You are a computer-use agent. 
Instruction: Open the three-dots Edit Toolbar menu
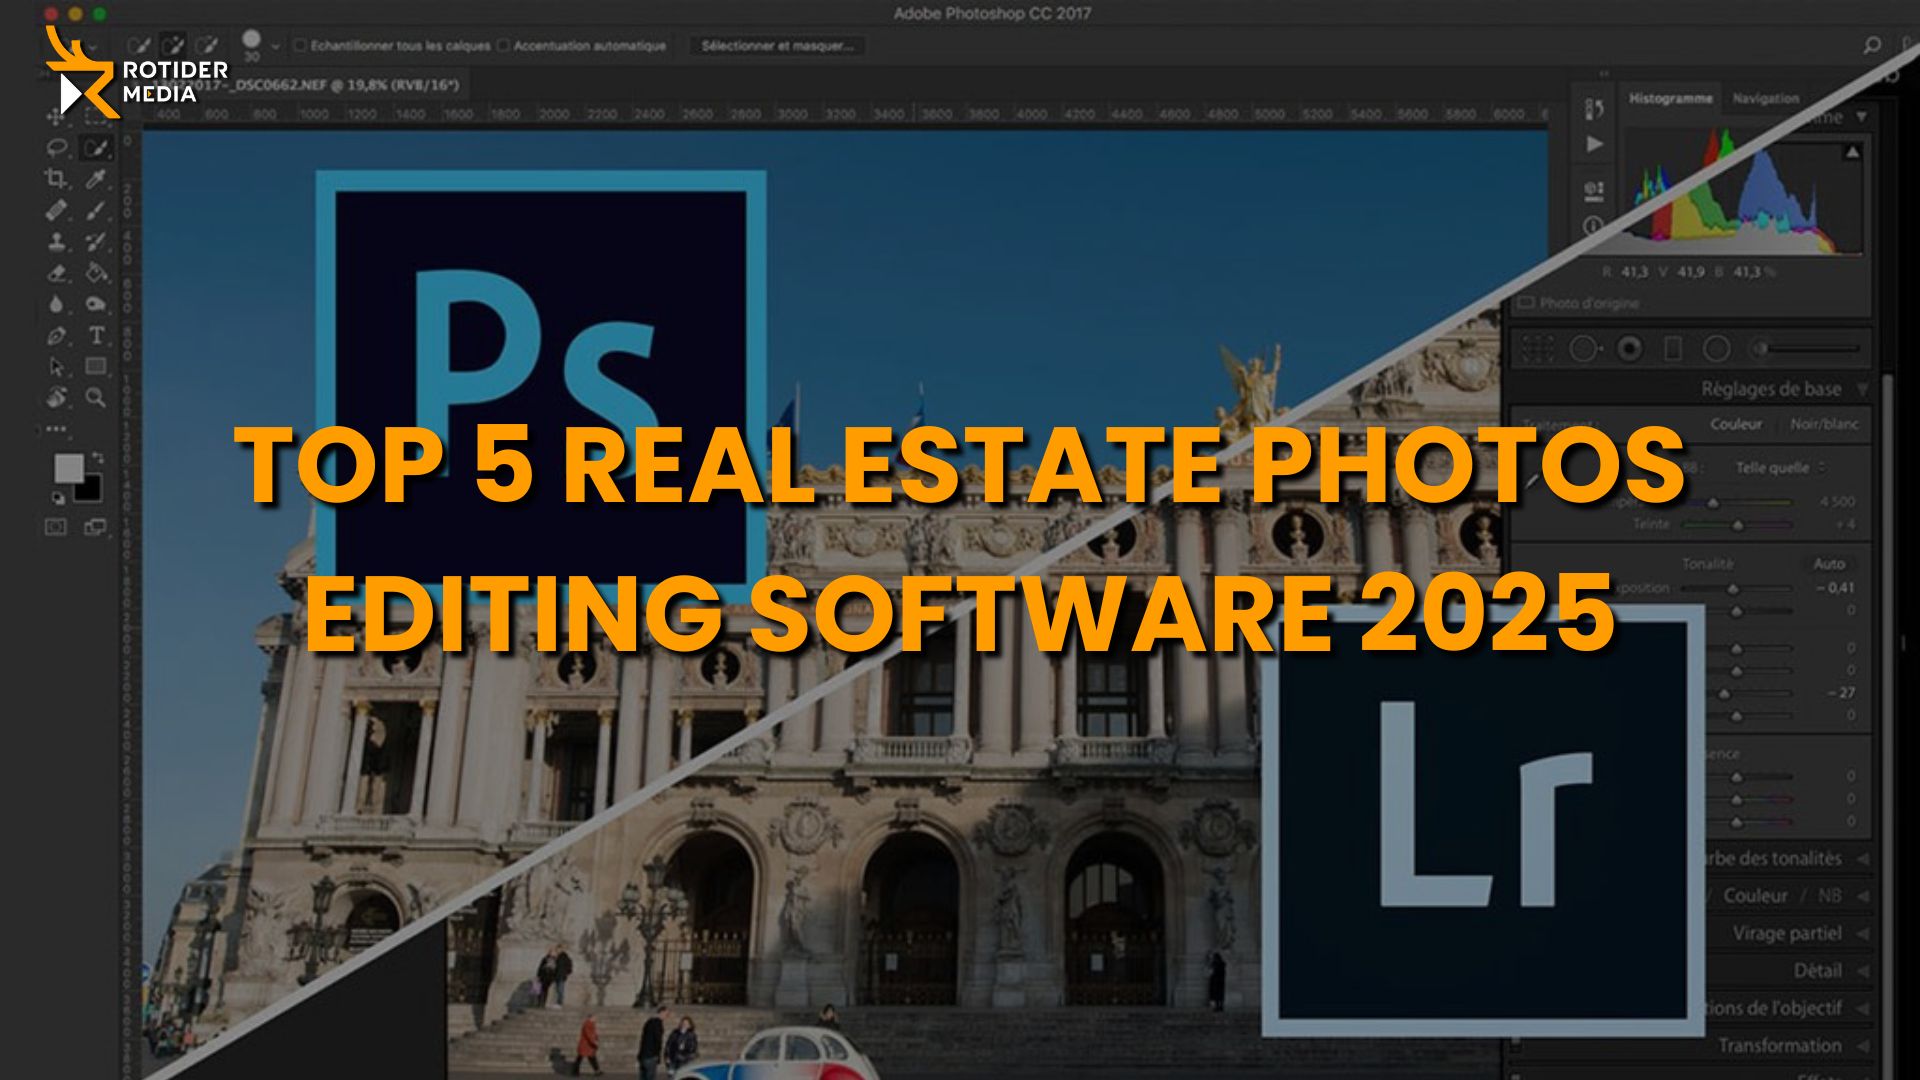(x=57, y=429)
